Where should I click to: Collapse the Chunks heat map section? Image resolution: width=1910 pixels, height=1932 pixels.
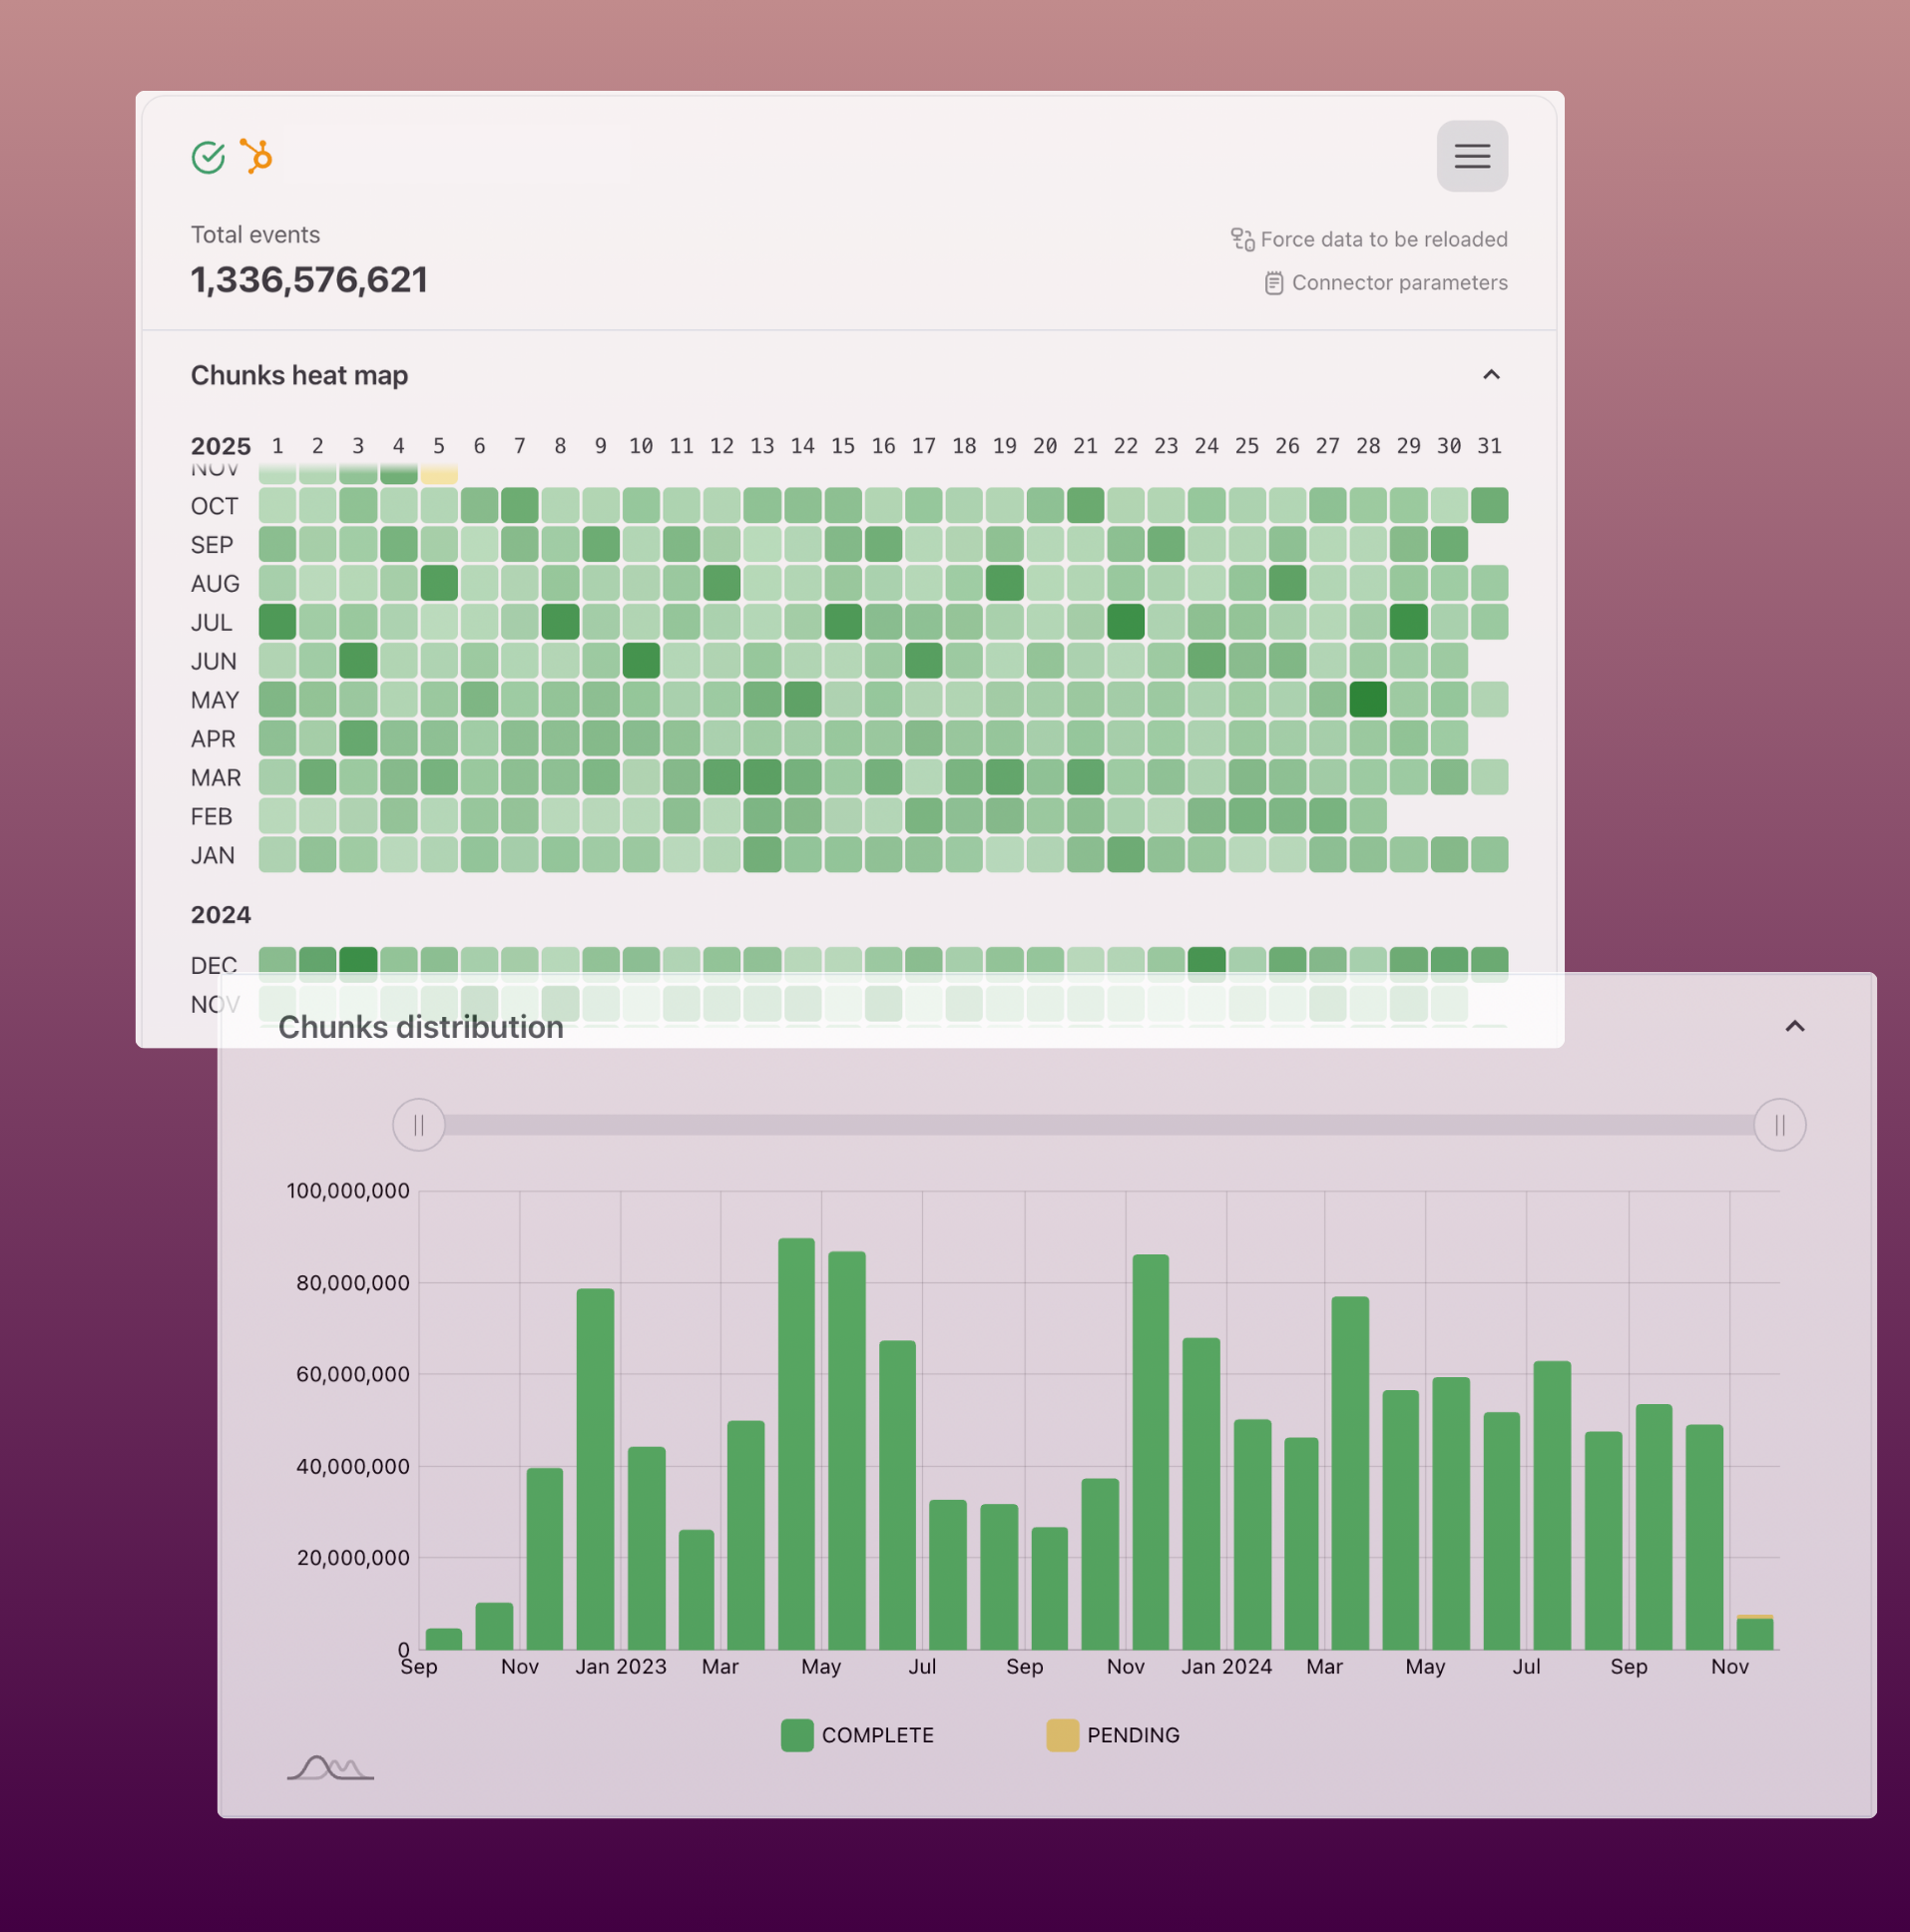(1490, 375)
